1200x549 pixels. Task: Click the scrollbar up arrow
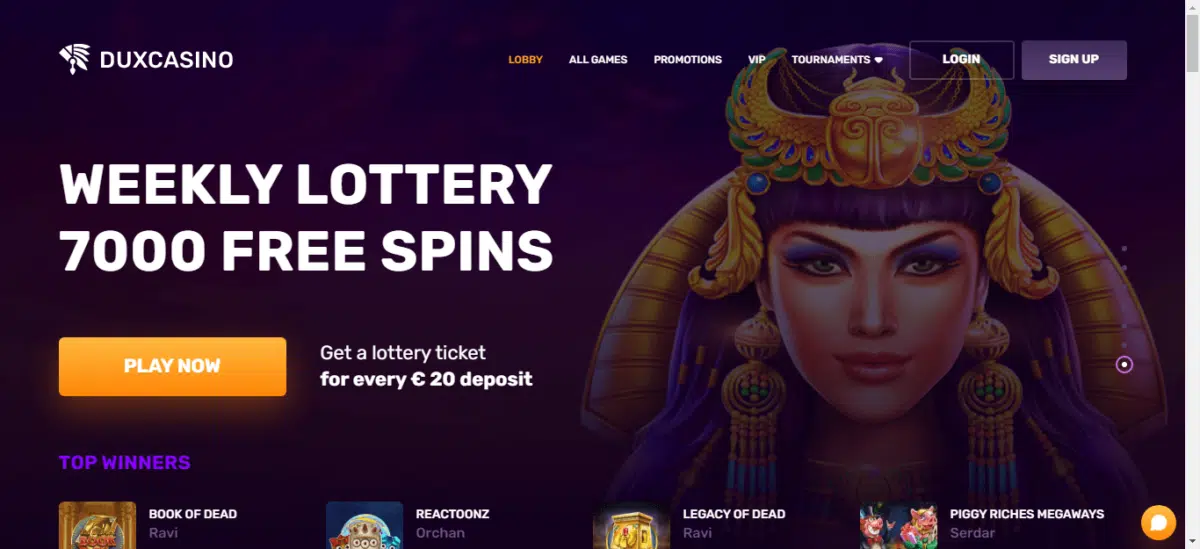pos(1192,7)
